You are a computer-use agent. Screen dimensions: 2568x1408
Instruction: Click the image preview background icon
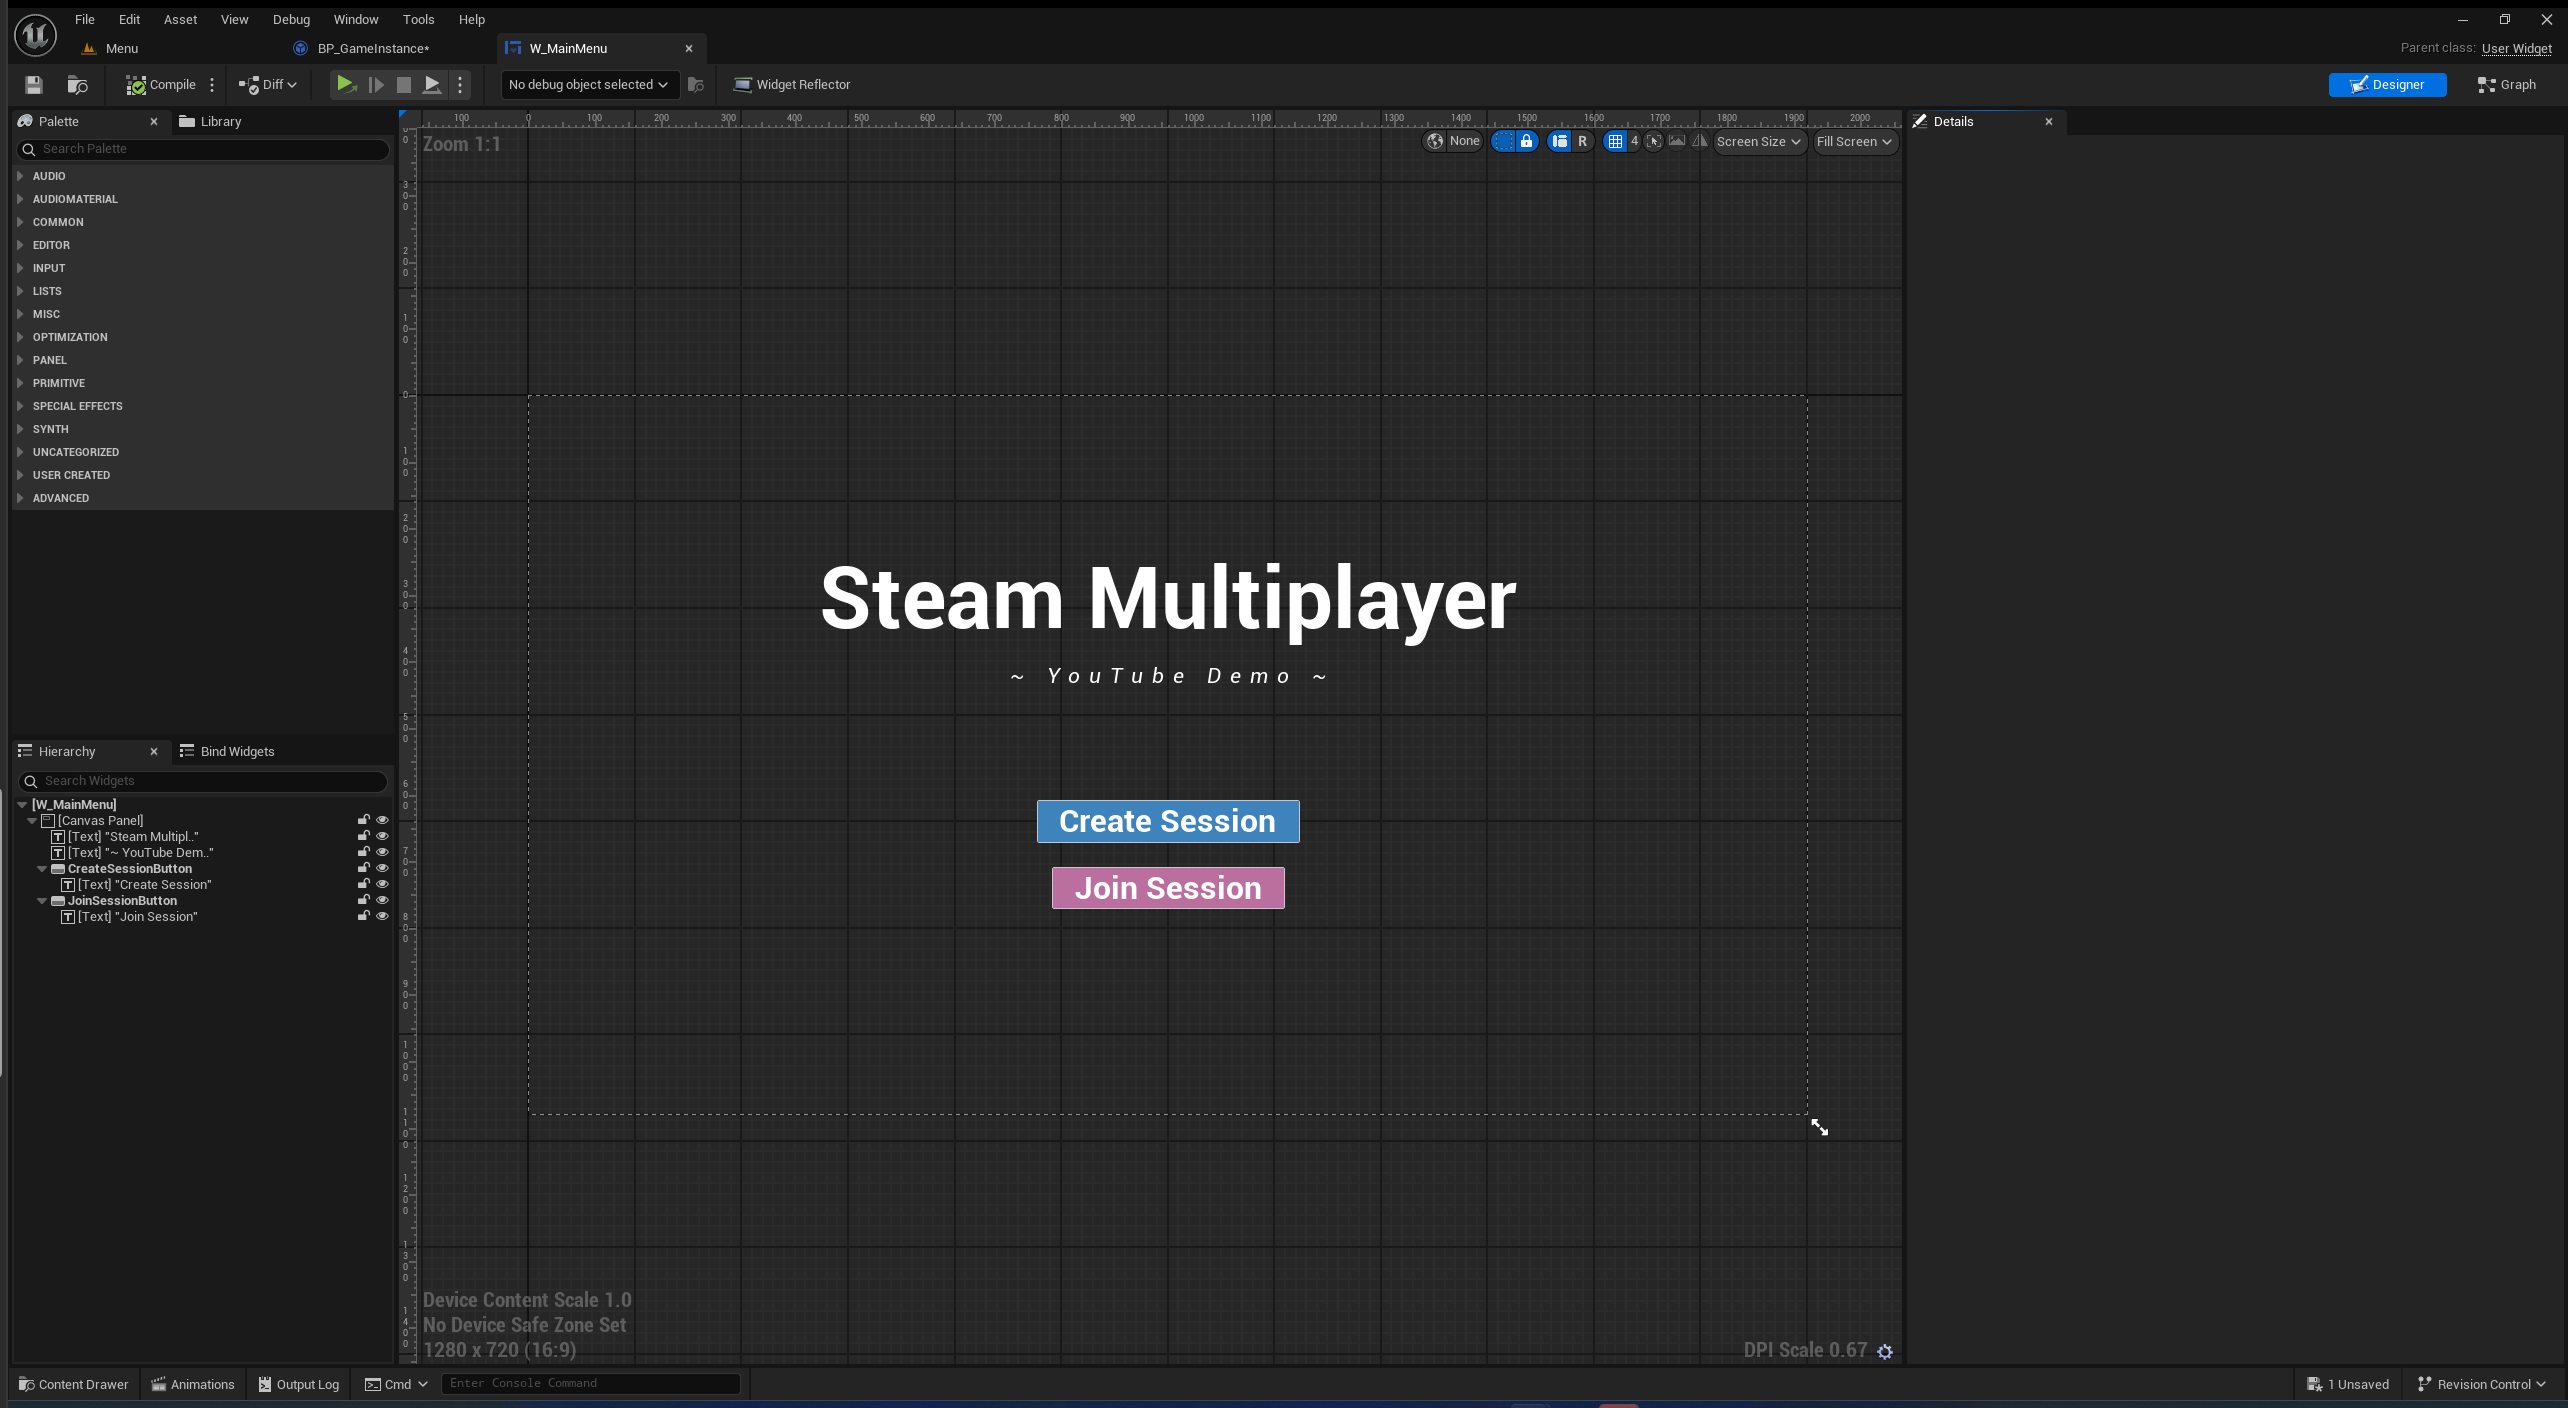point(1677,141)
